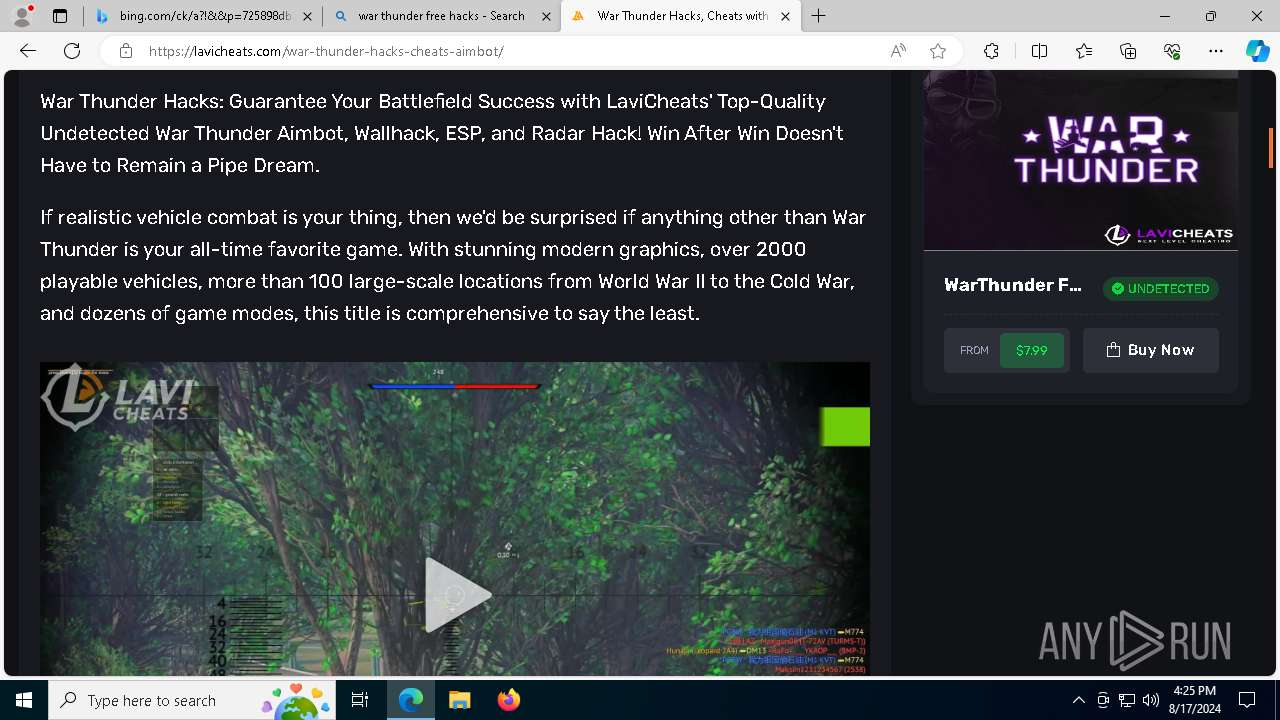The width and height of the screenshot is (1280, 720).
Task: Click the War Thunder product banner image
Action: (1080, 160)
